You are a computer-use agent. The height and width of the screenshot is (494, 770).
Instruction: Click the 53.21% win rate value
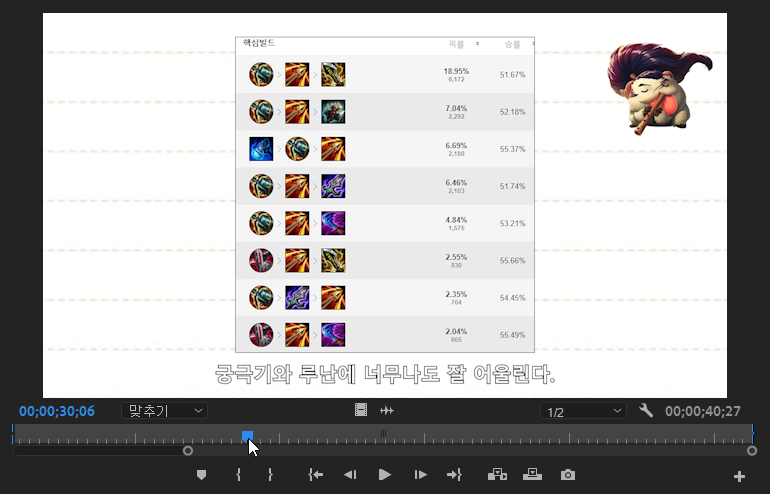(512, 223)
